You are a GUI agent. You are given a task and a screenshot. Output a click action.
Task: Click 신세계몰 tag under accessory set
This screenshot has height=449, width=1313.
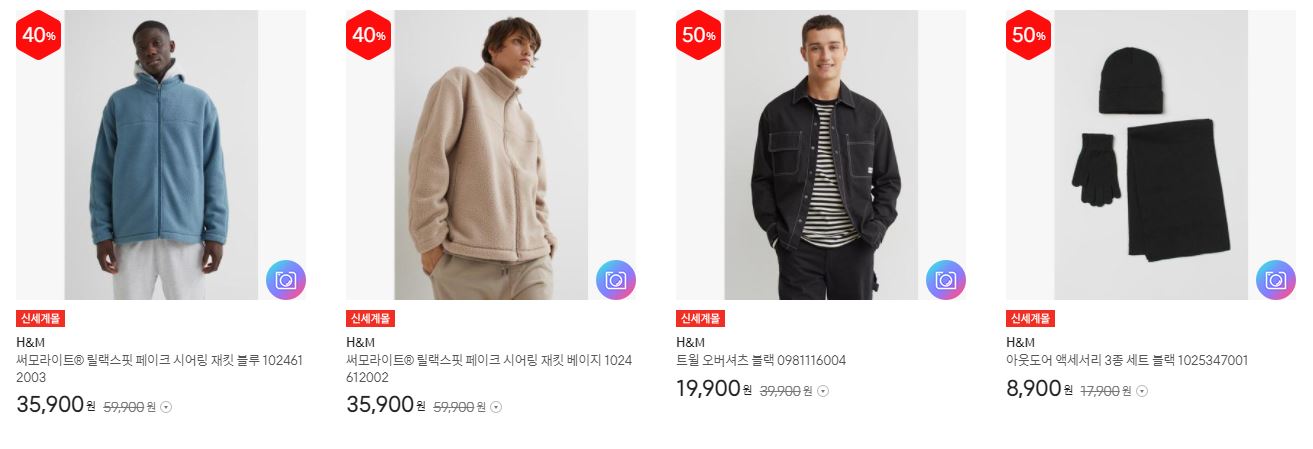click(1030, 319)
